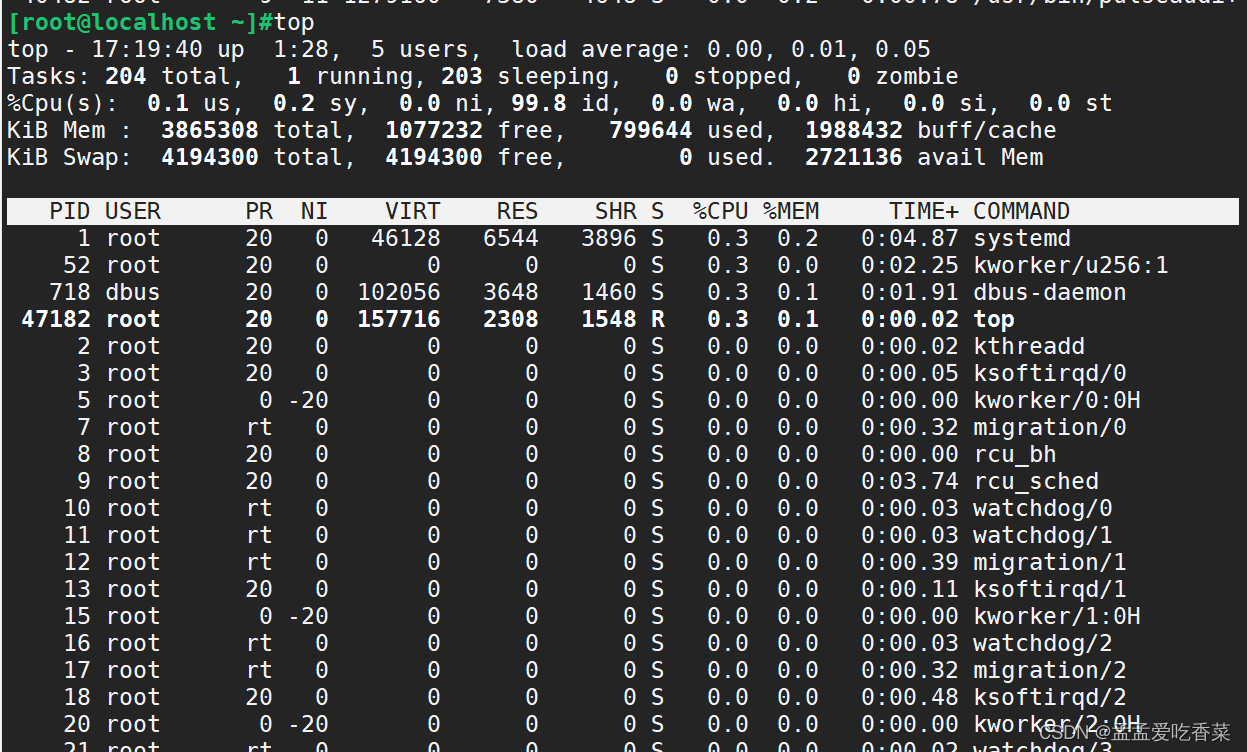Click the %MEM column header
This screenshot has width=1247, height=752.
[x=791, y=211]
